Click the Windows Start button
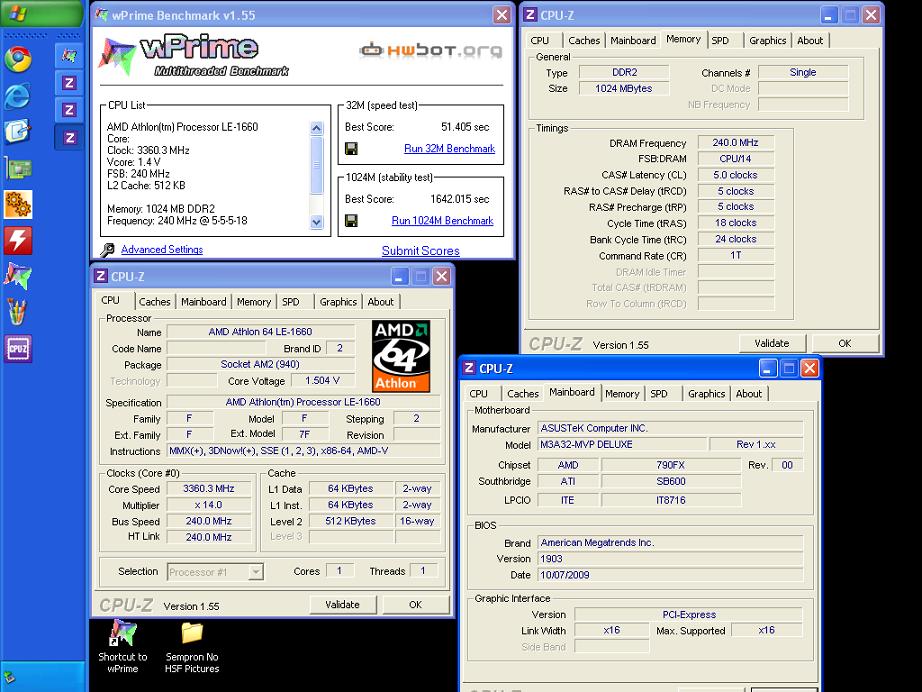The height and width of the screenshot is (692, 922). pos(41,13)
